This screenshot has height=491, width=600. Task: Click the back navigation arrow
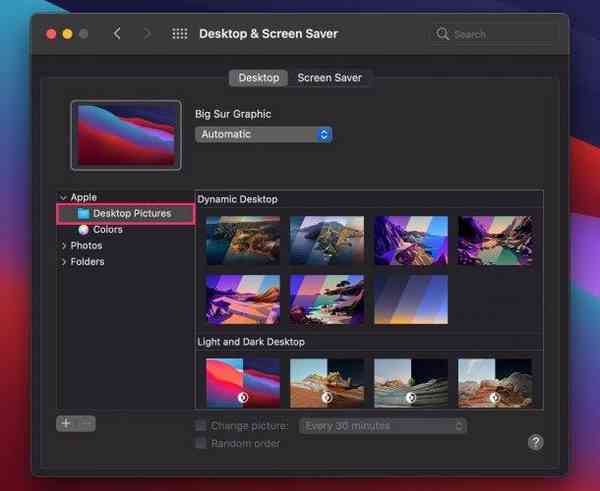coord(117,34)
